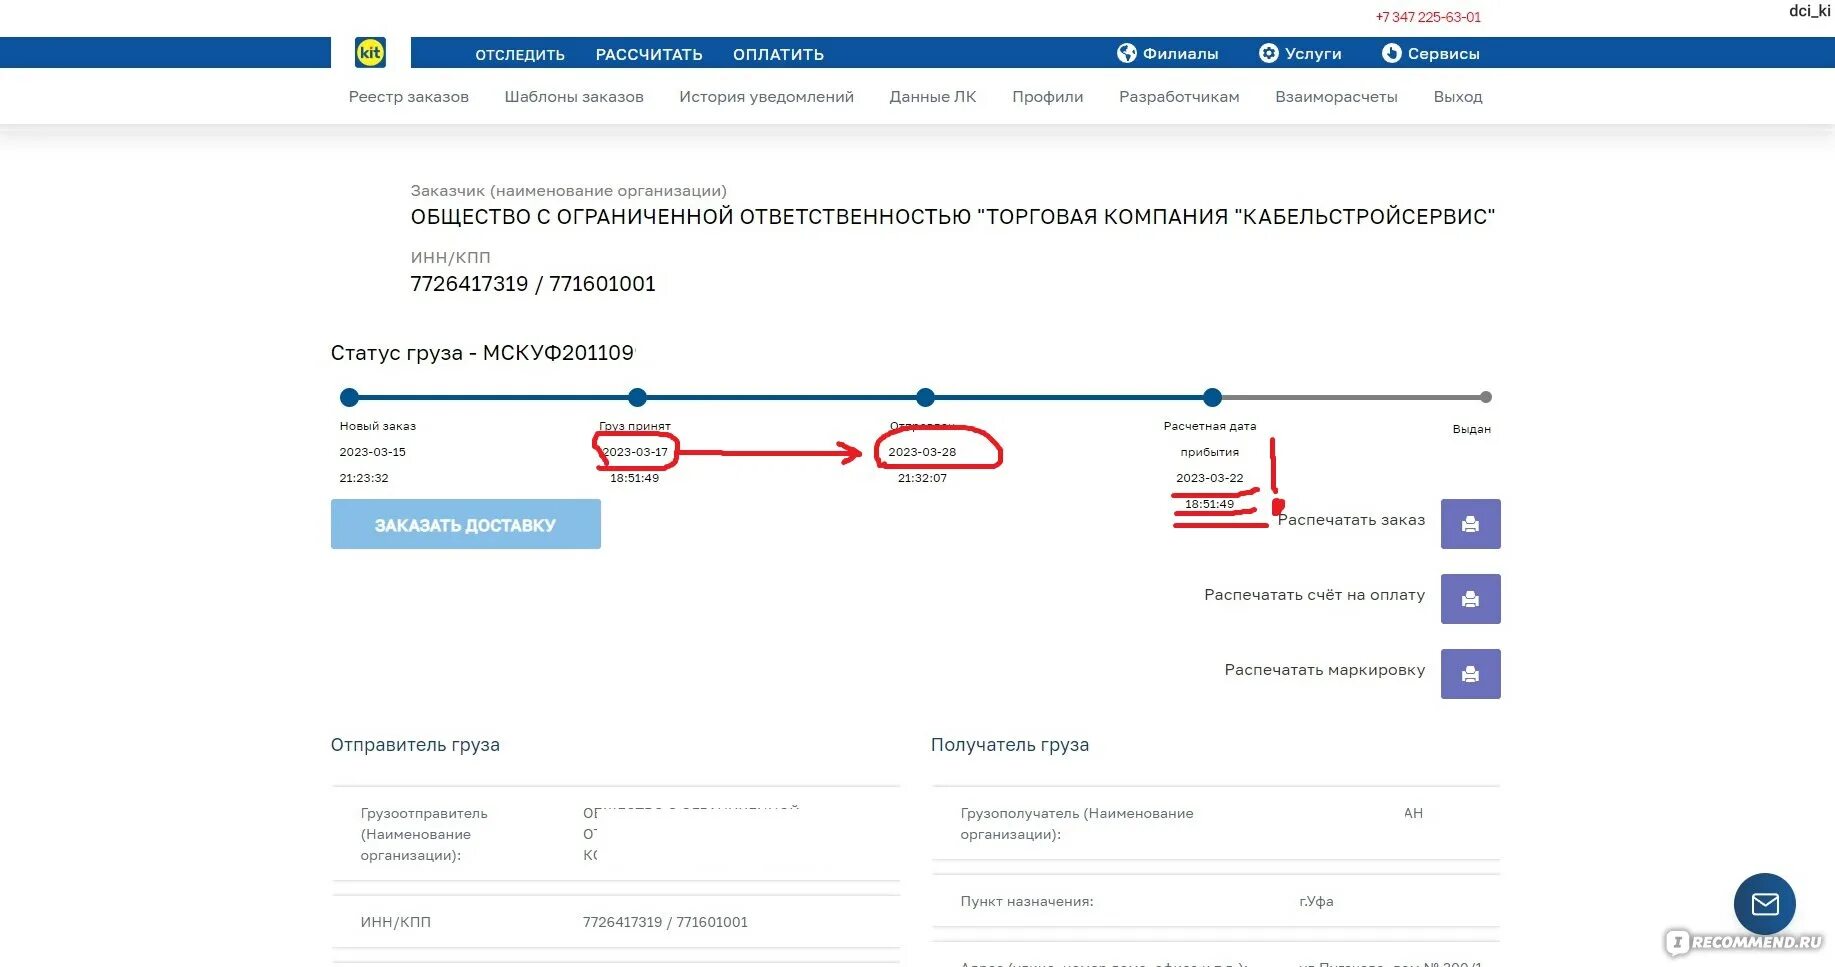Go to Профили tab
The height and width of the screenshot is (967, 1835).
(1047, 97)
